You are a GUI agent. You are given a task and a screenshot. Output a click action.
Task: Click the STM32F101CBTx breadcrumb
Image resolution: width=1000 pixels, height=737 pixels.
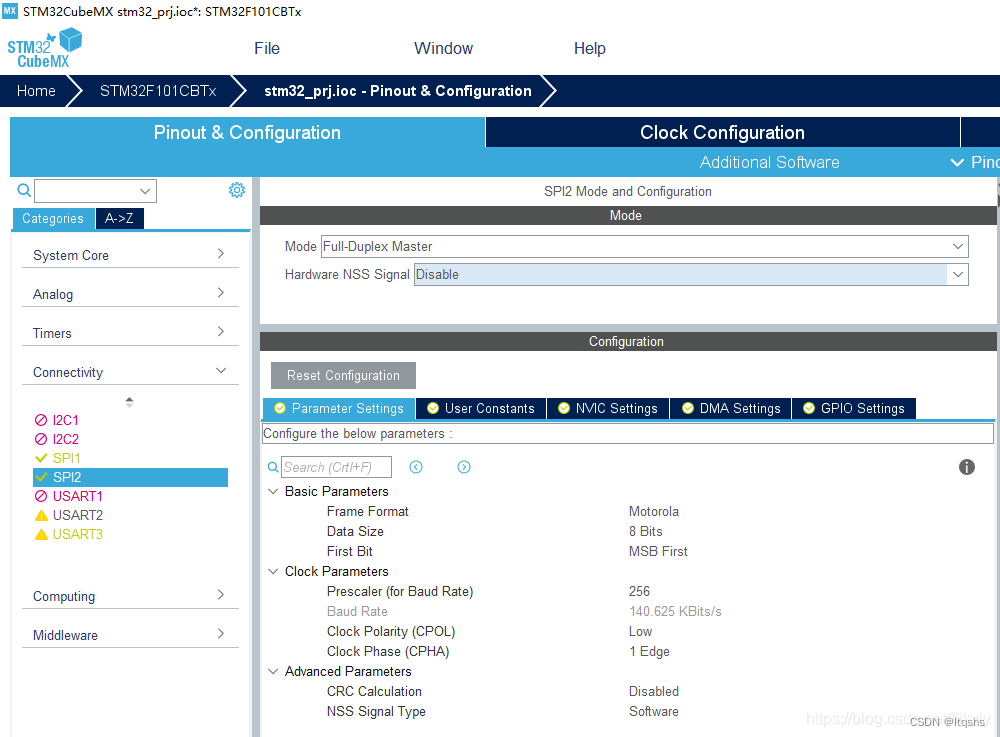(x=158, y=91)
